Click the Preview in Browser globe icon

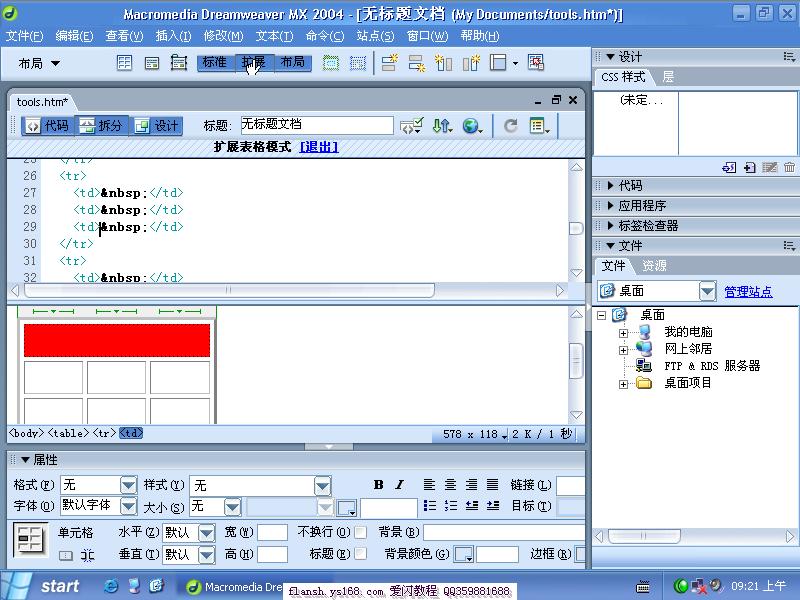472,126
